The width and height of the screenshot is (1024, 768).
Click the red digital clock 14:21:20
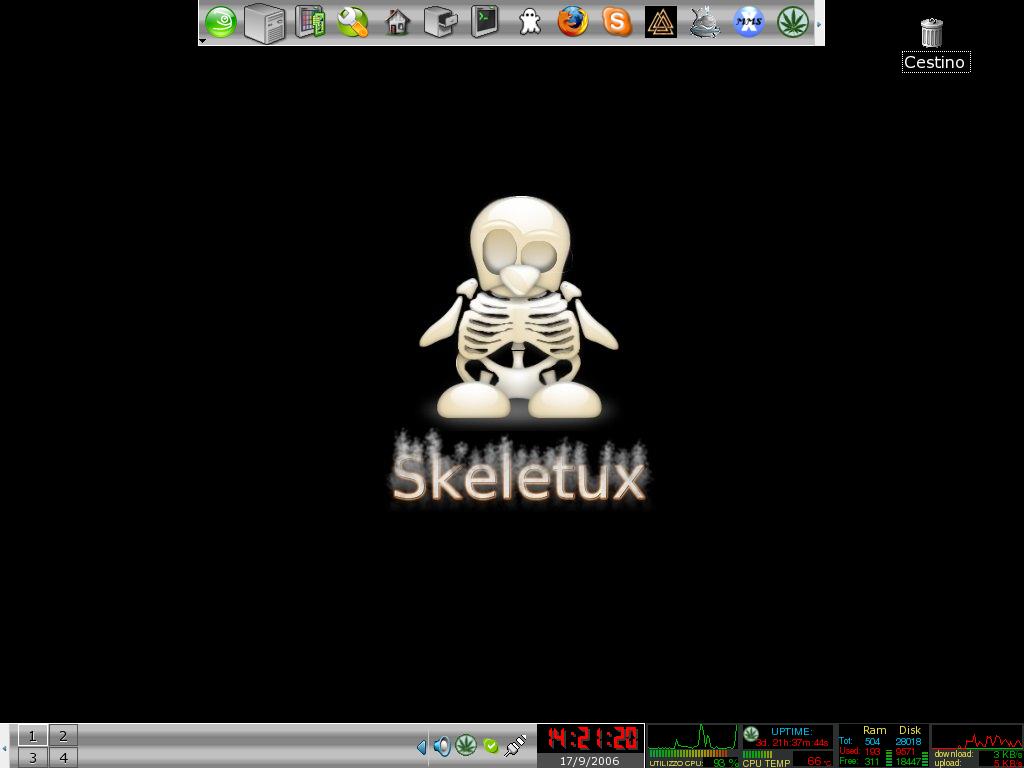(x=592, y=738)
